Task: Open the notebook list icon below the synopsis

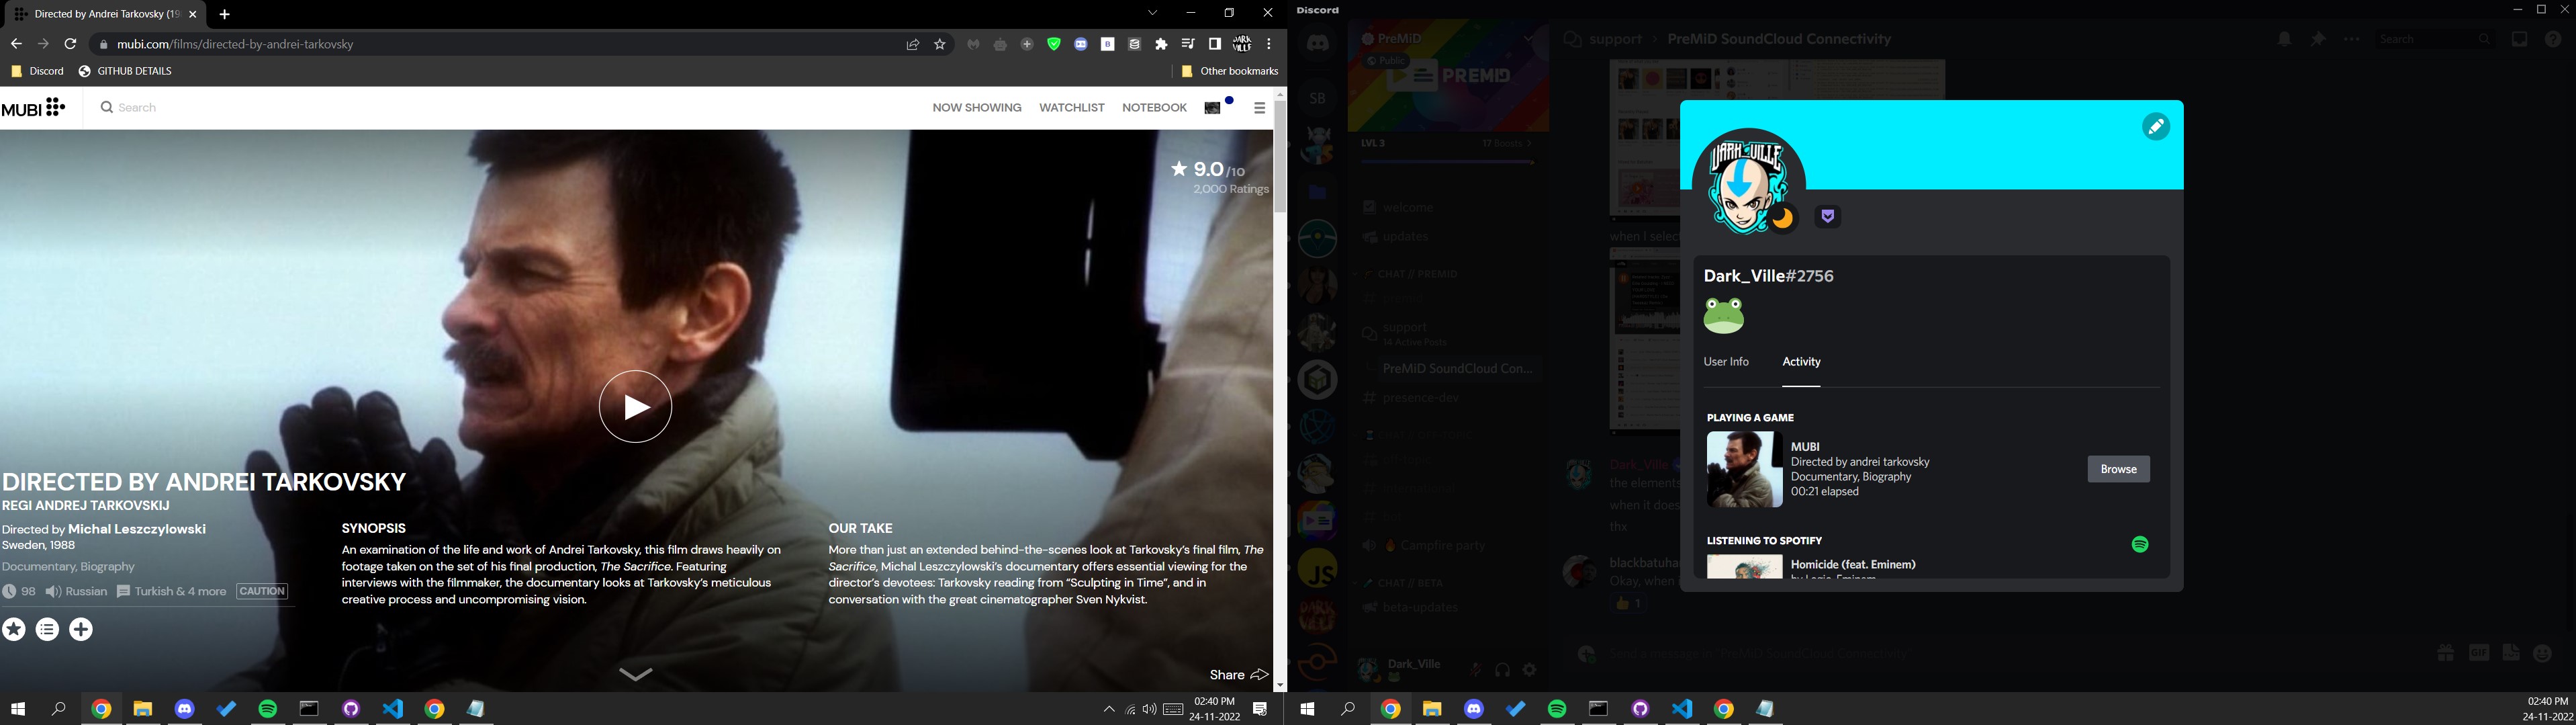Action: (x=48, y=629)
